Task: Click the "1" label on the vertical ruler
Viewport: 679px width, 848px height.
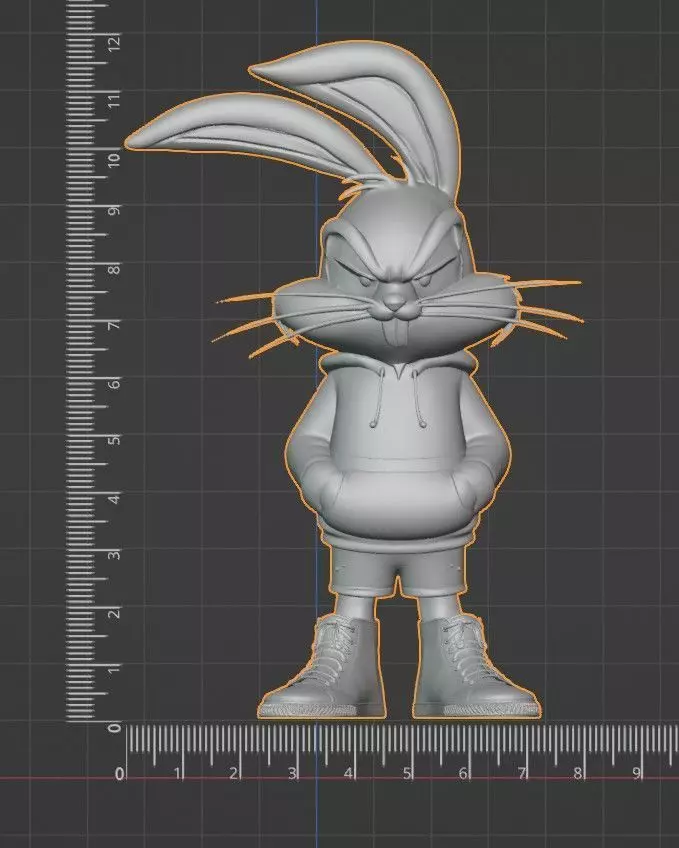Action: pos(115,670)
